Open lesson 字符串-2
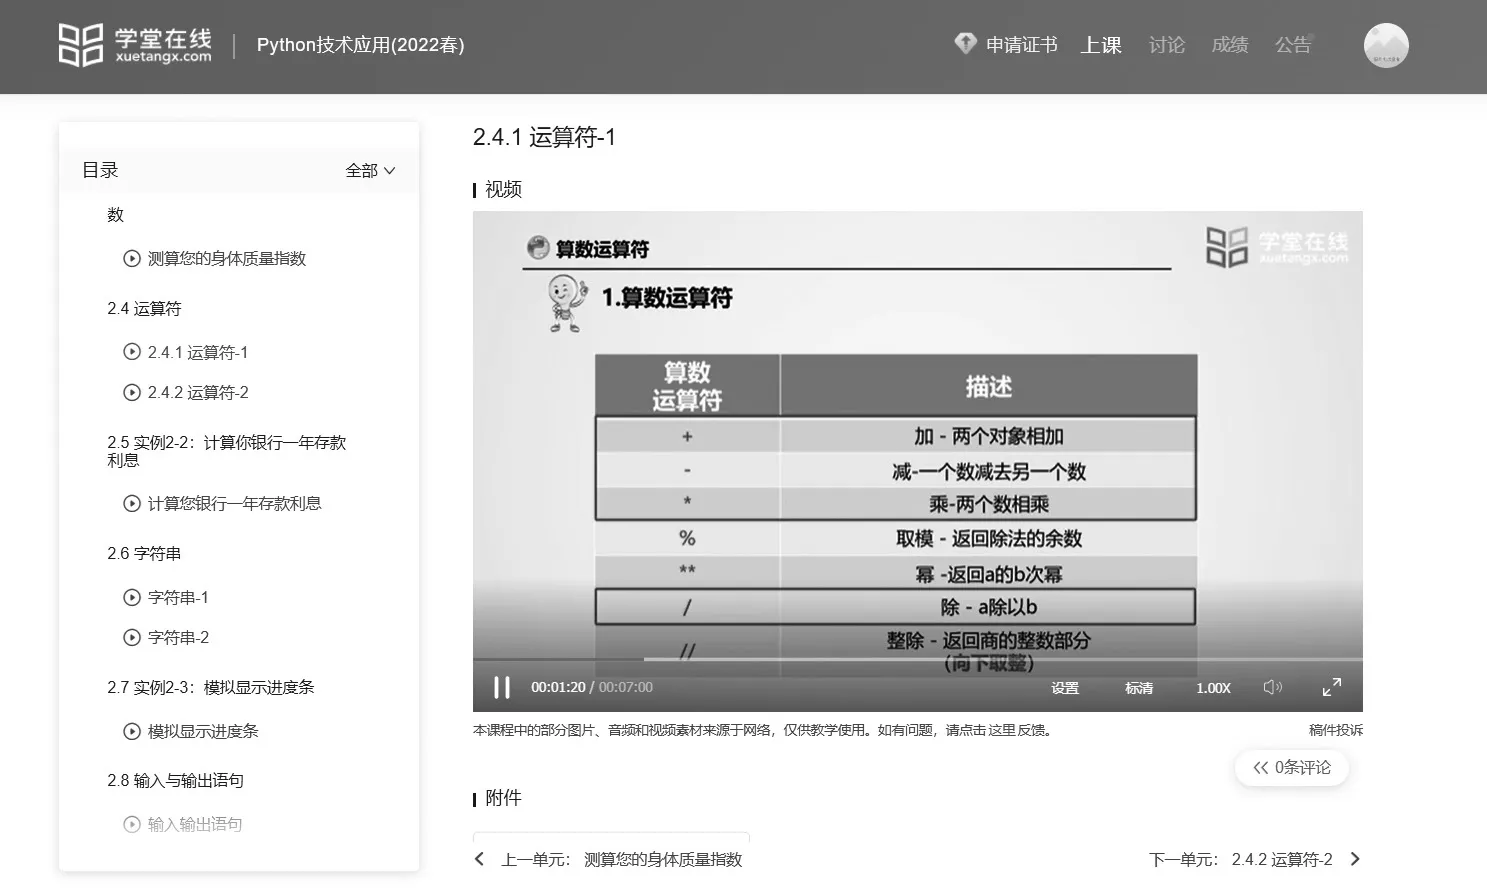The image size is (1487, 891). point(178,638)
